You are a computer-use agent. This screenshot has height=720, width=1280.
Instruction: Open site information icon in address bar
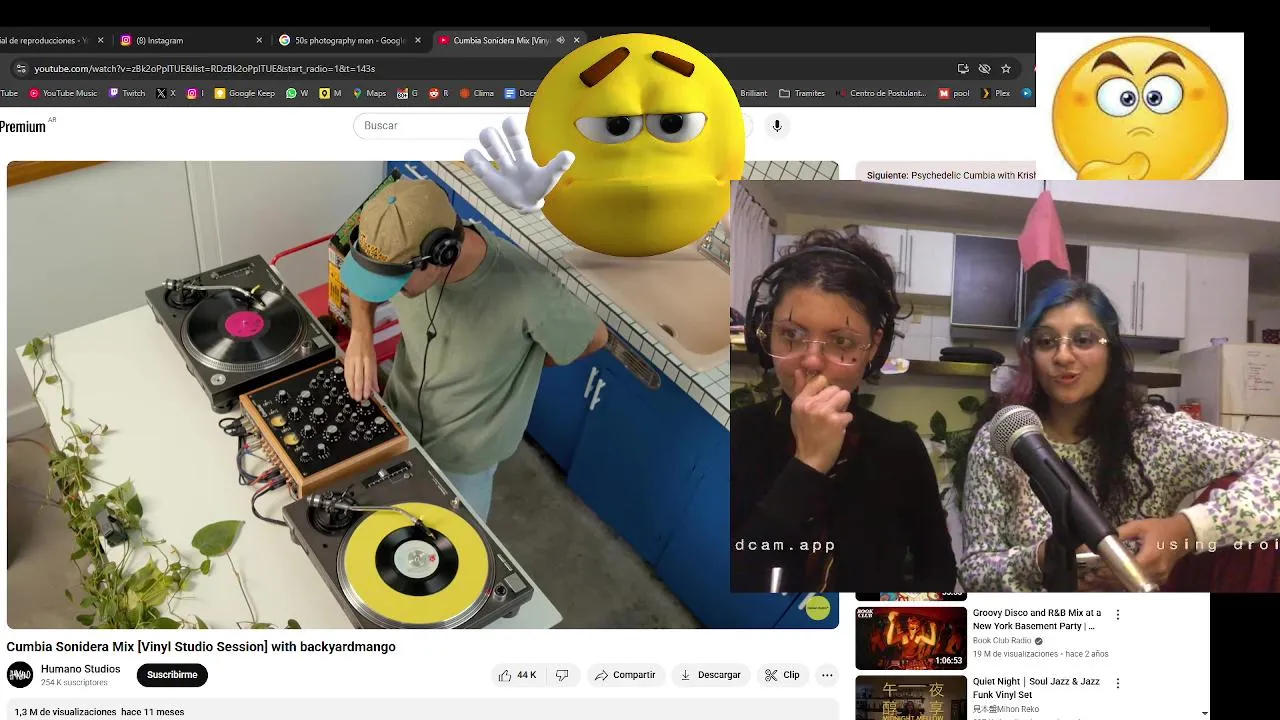[20, 68]
